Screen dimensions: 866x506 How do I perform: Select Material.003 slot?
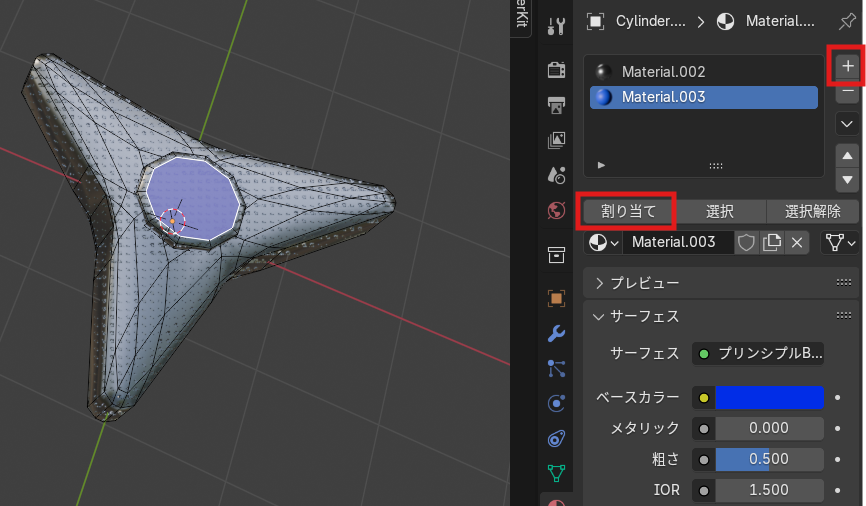pyautogui.click(x=704, y=97)
